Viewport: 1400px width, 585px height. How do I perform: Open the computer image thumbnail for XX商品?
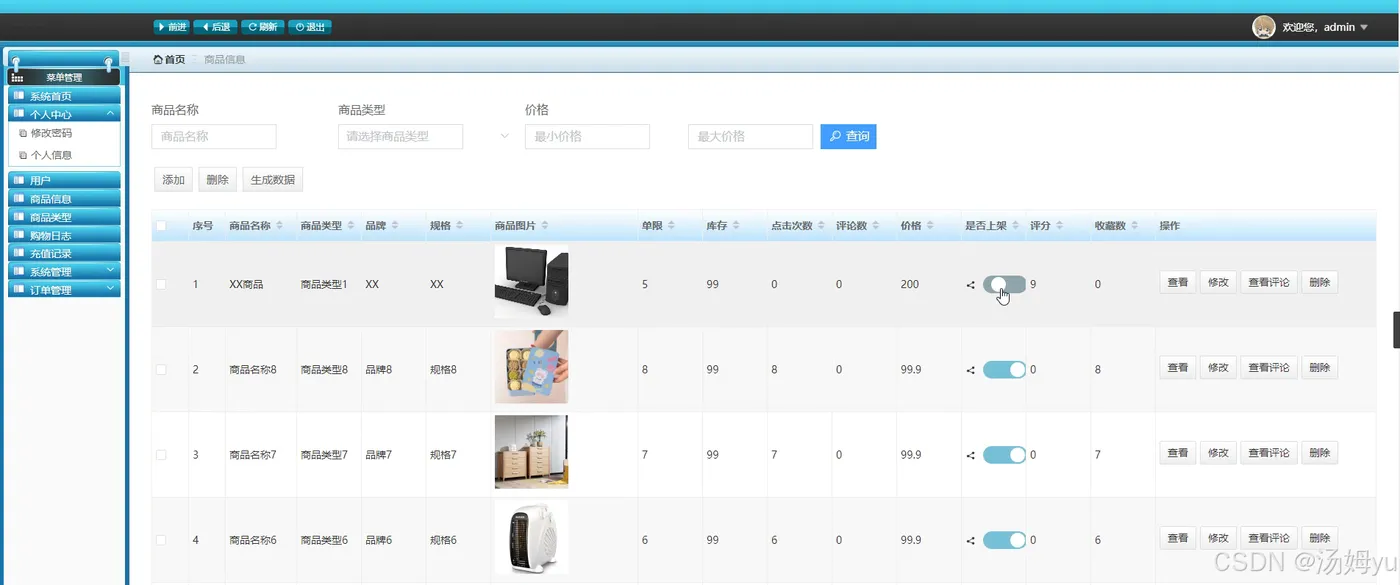[x=531, y=282]
